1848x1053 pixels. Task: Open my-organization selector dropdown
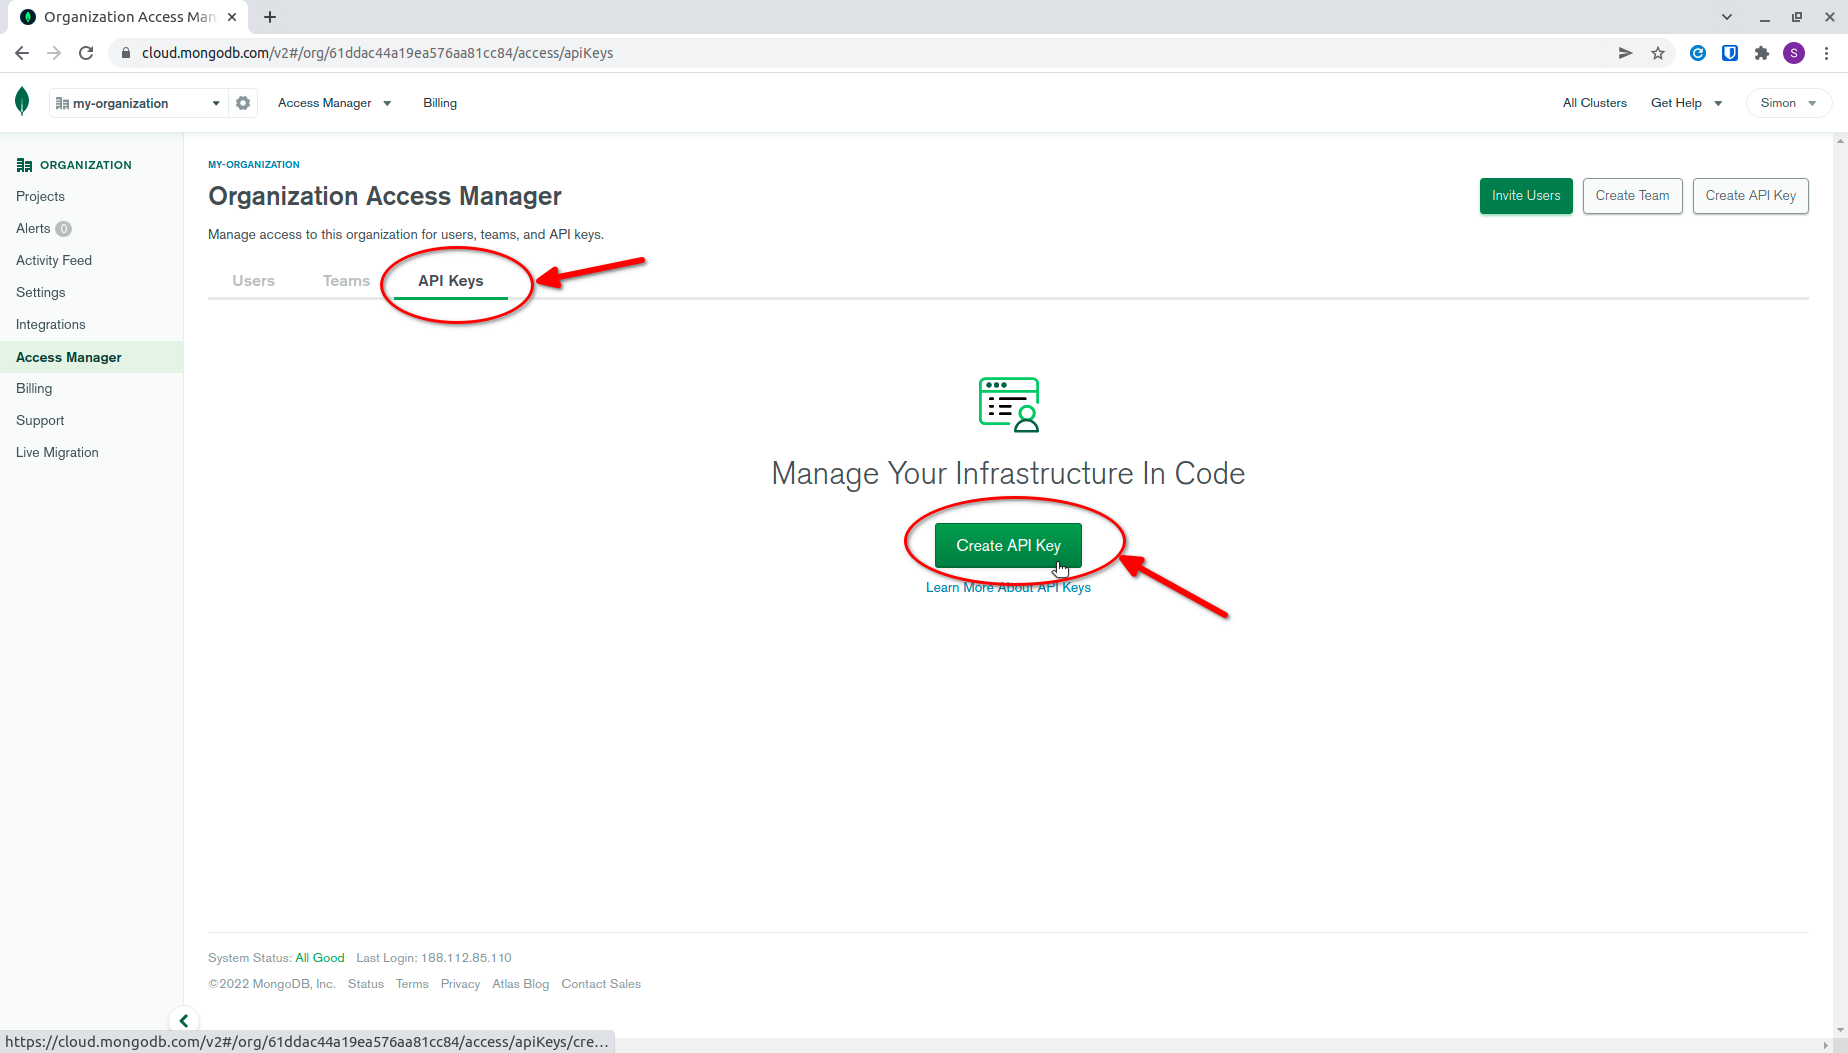point(138,103)
